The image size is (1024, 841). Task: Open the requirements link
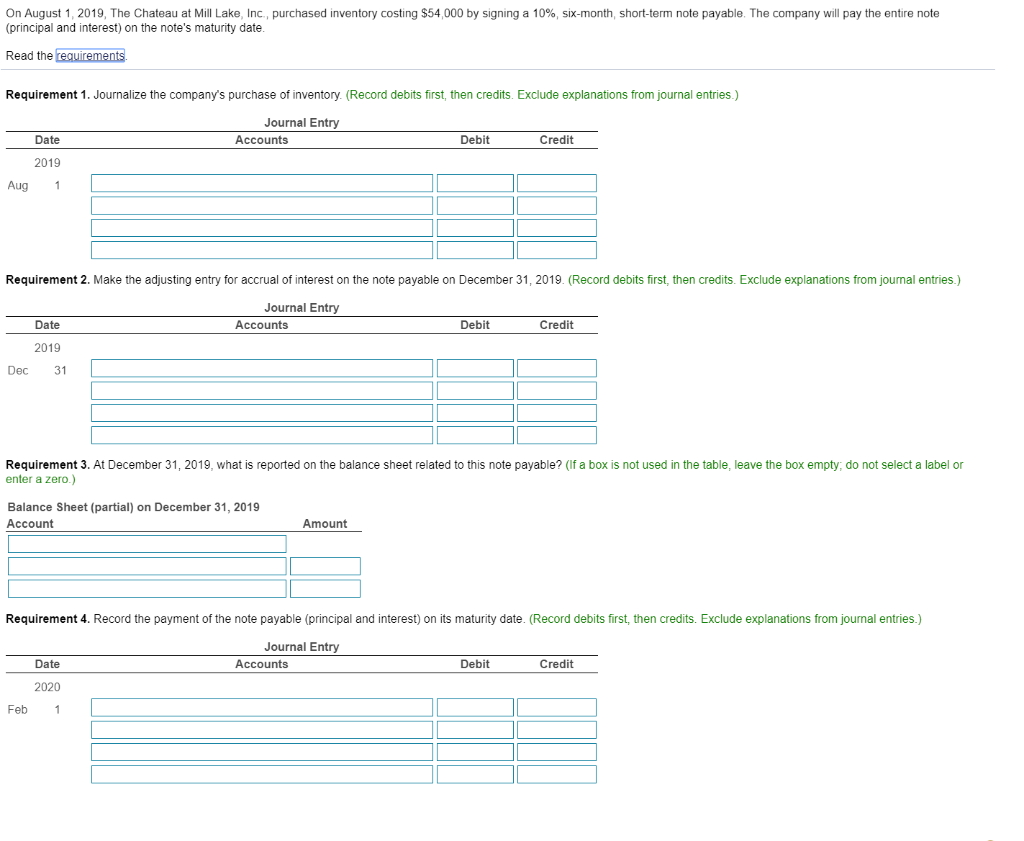[x=90, y=56]
